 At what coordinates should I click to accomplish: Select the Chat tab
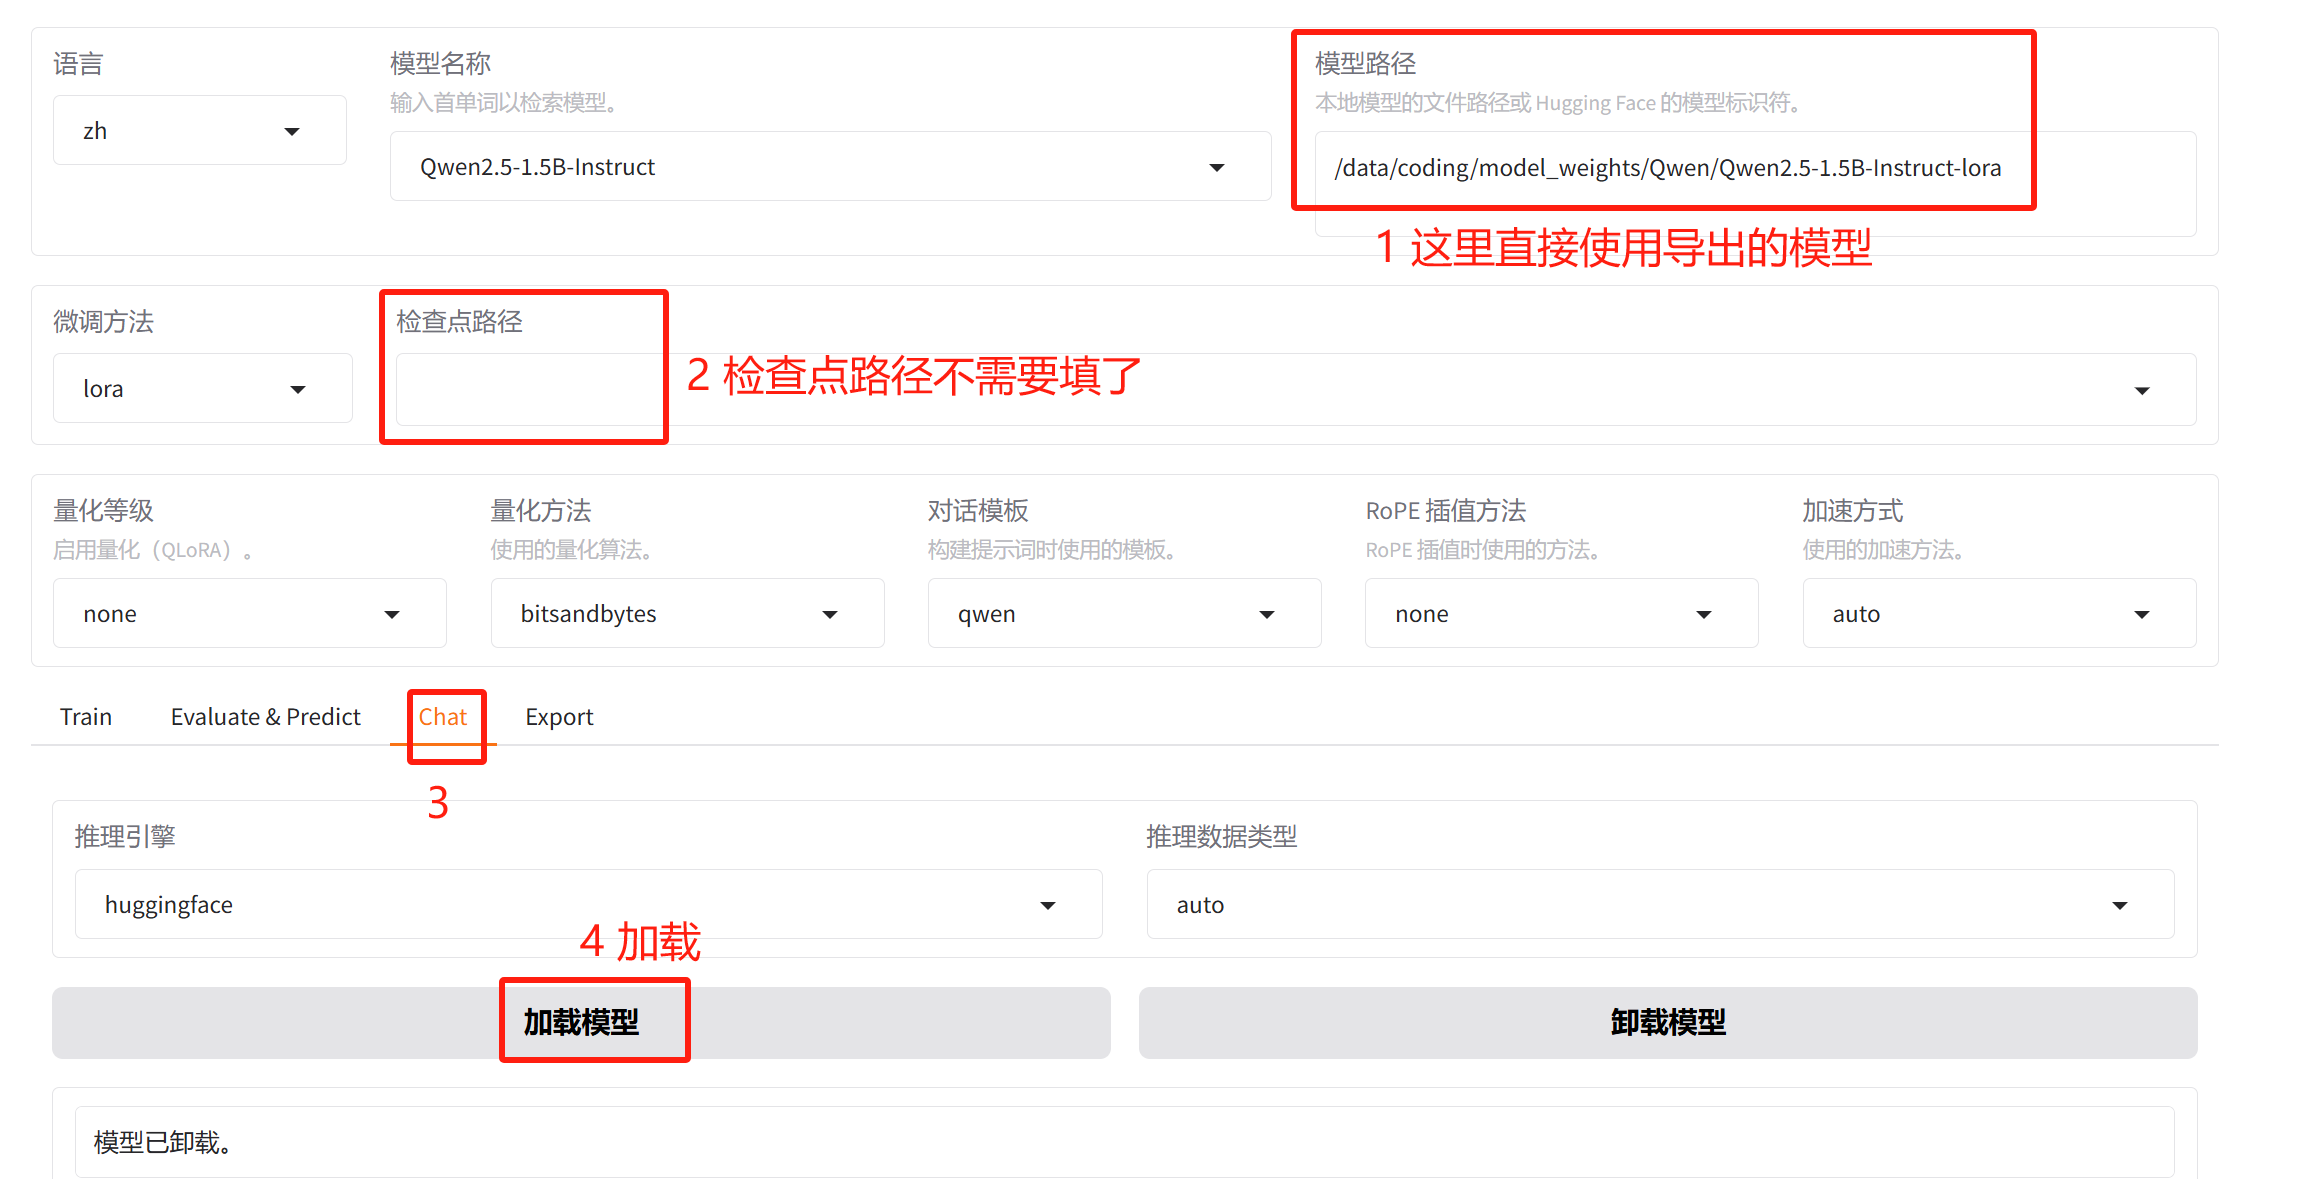(443, 717)
